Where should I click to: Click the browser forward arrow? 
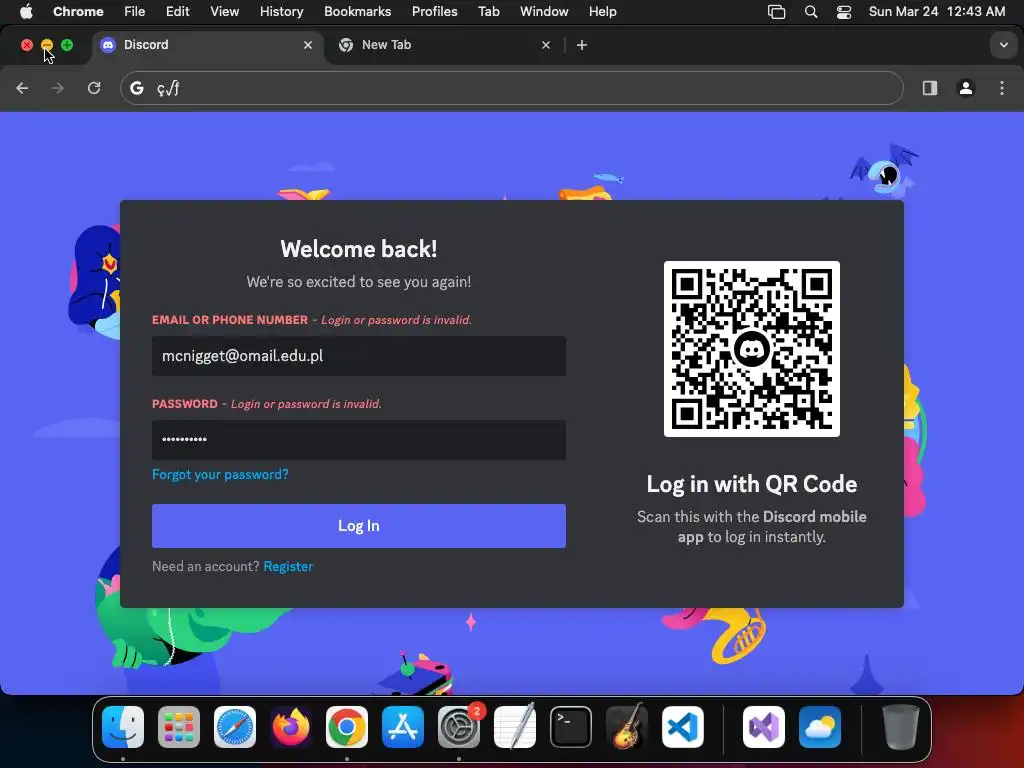coord(58,88)
